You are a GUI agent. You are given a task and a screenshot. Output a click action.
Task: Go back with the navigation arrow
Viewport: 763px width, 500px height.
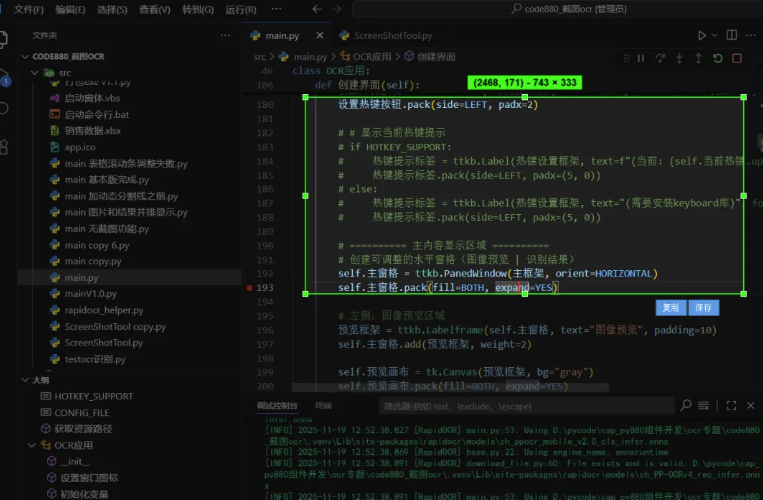click(x=317, y=9)
